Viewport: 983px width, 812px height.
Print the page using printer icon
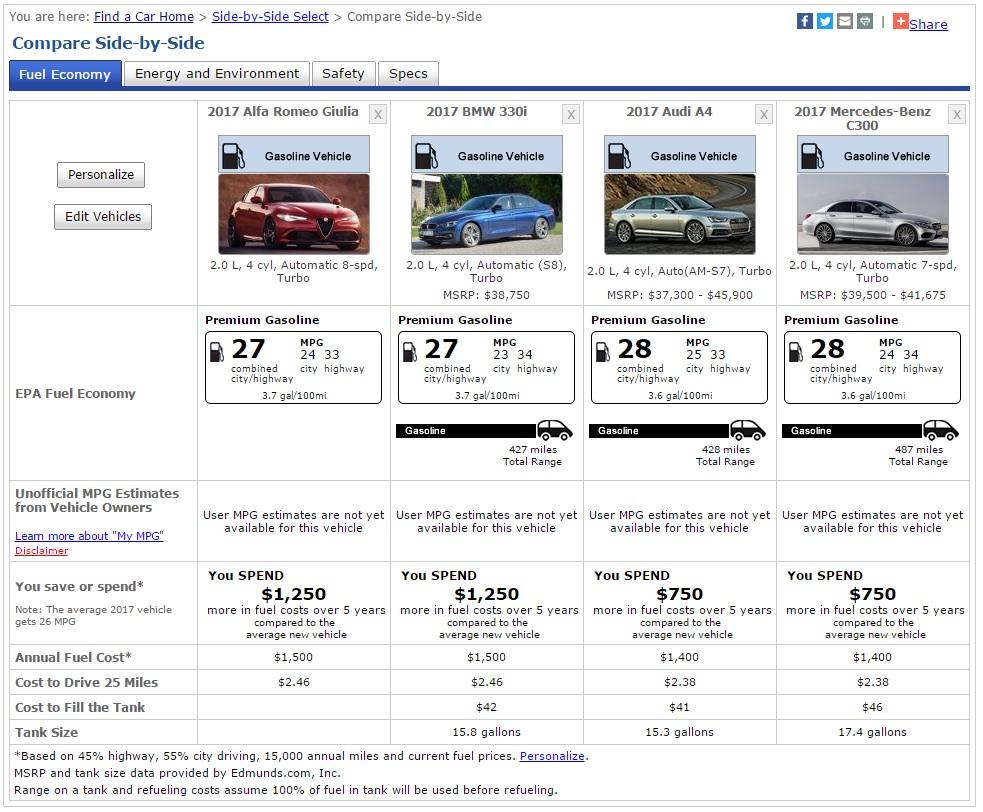(865, 22)
